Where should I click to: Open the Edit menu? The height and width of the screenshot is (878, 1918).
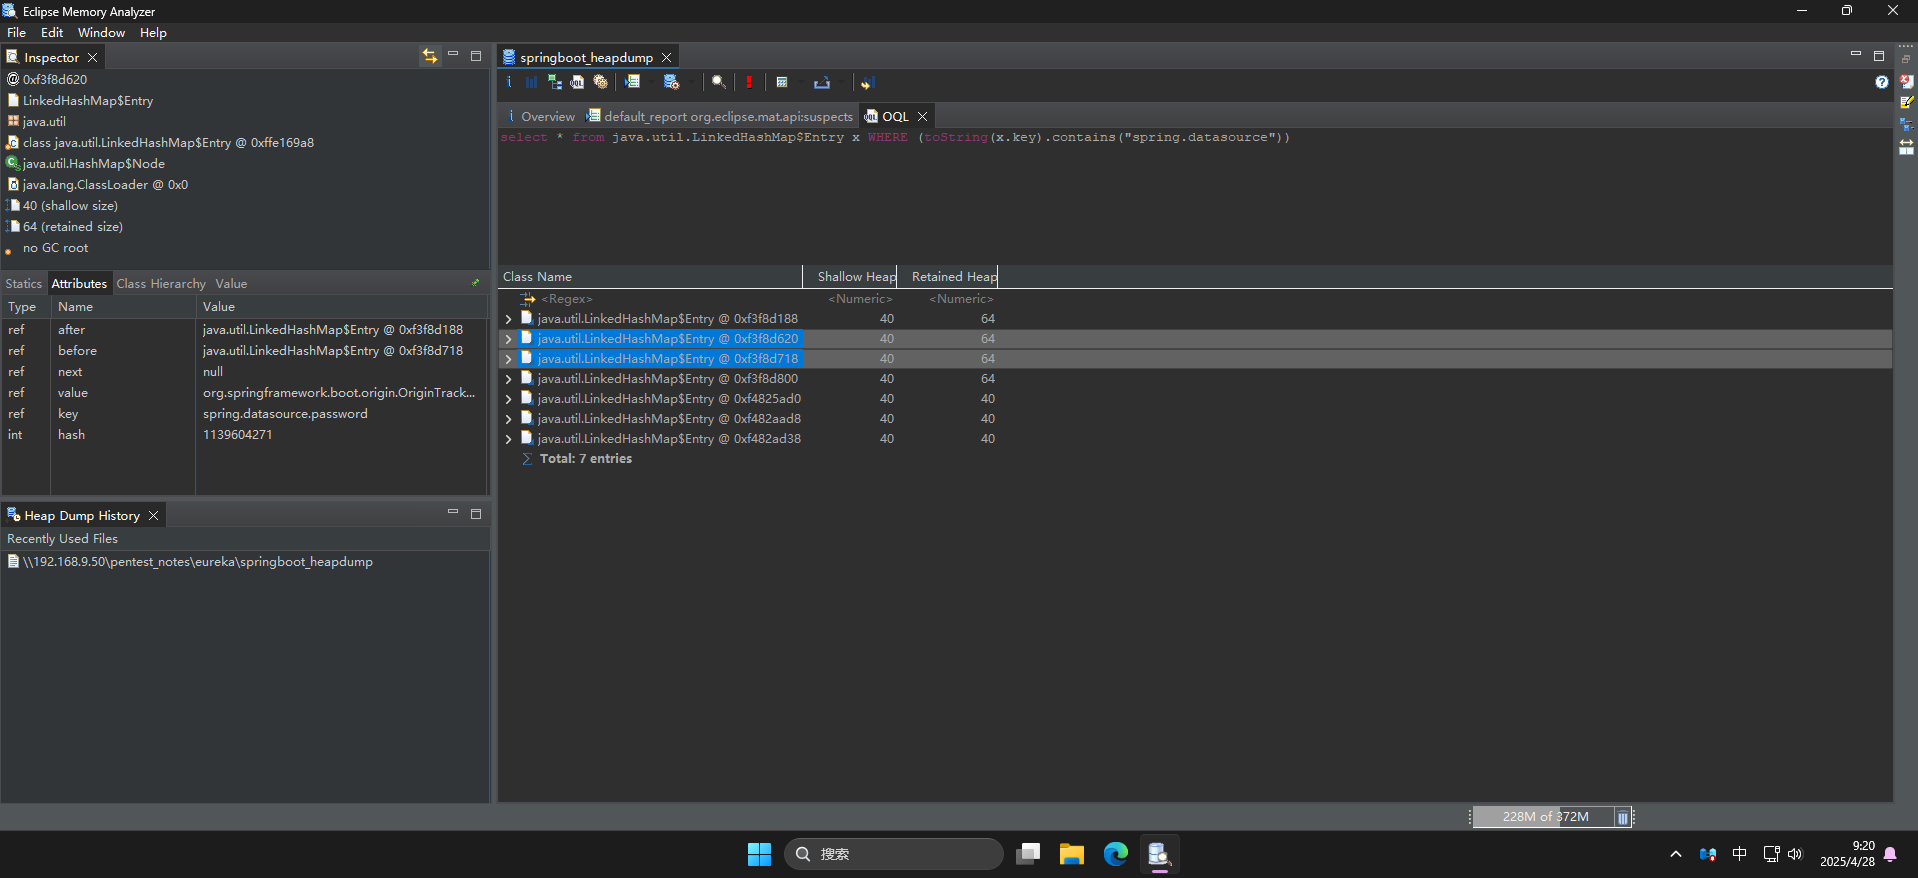point(52,32)
